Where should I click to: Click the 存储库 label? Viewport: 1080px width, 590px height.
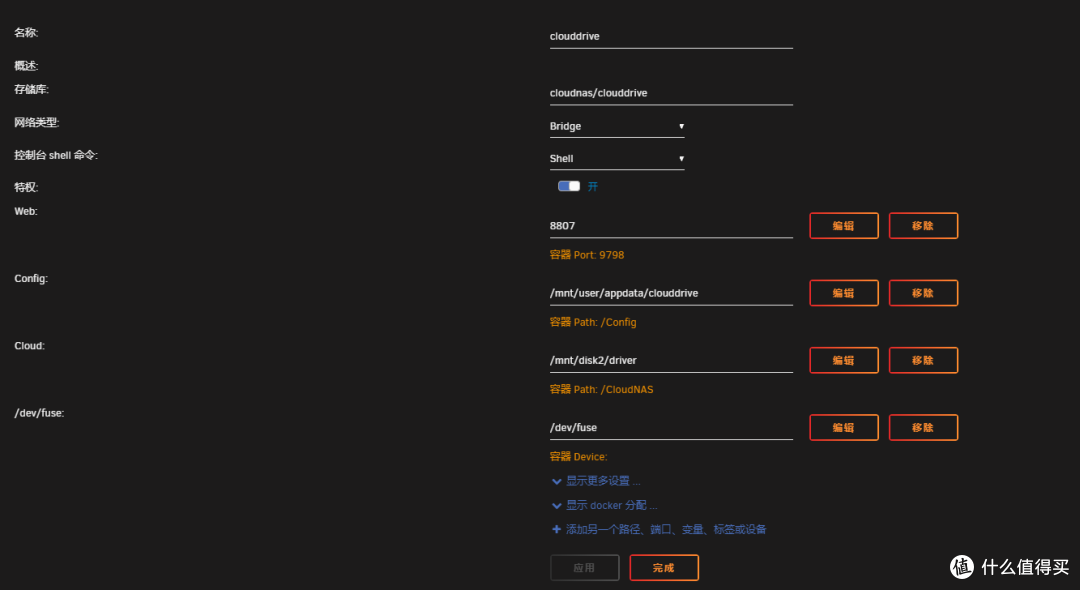click(31, 89)
